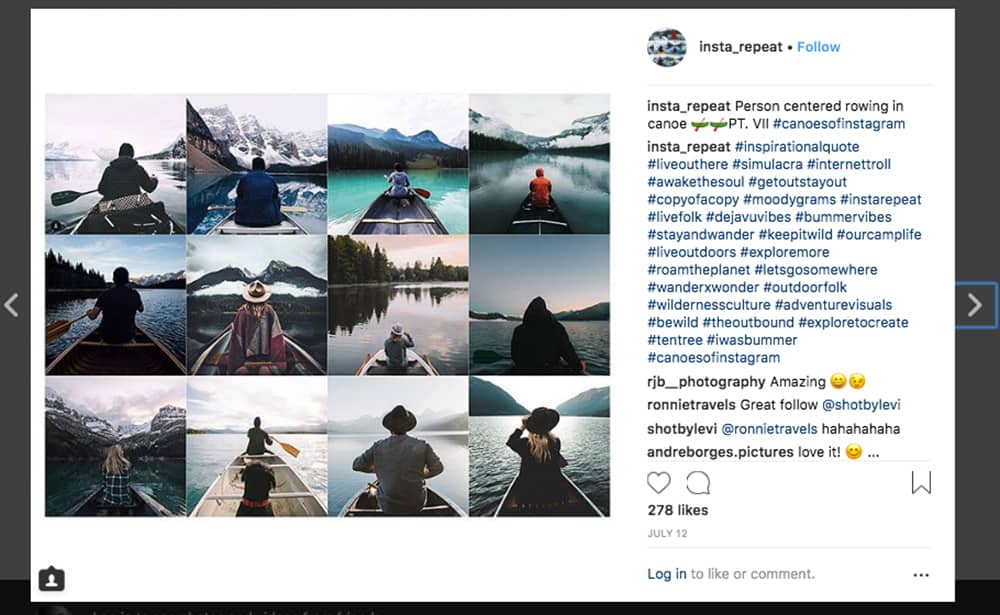Open the three-dots more options menu
1000x615 pixels.
[921, 575]
